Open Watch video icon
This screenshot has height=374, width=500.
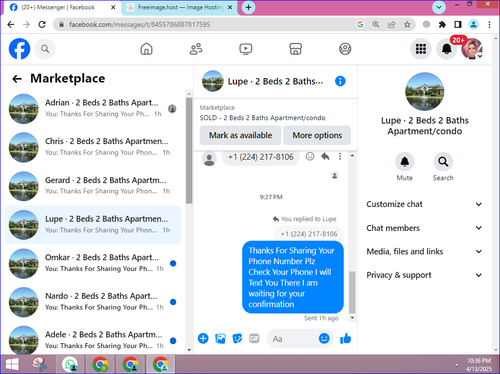click(246, 49)
